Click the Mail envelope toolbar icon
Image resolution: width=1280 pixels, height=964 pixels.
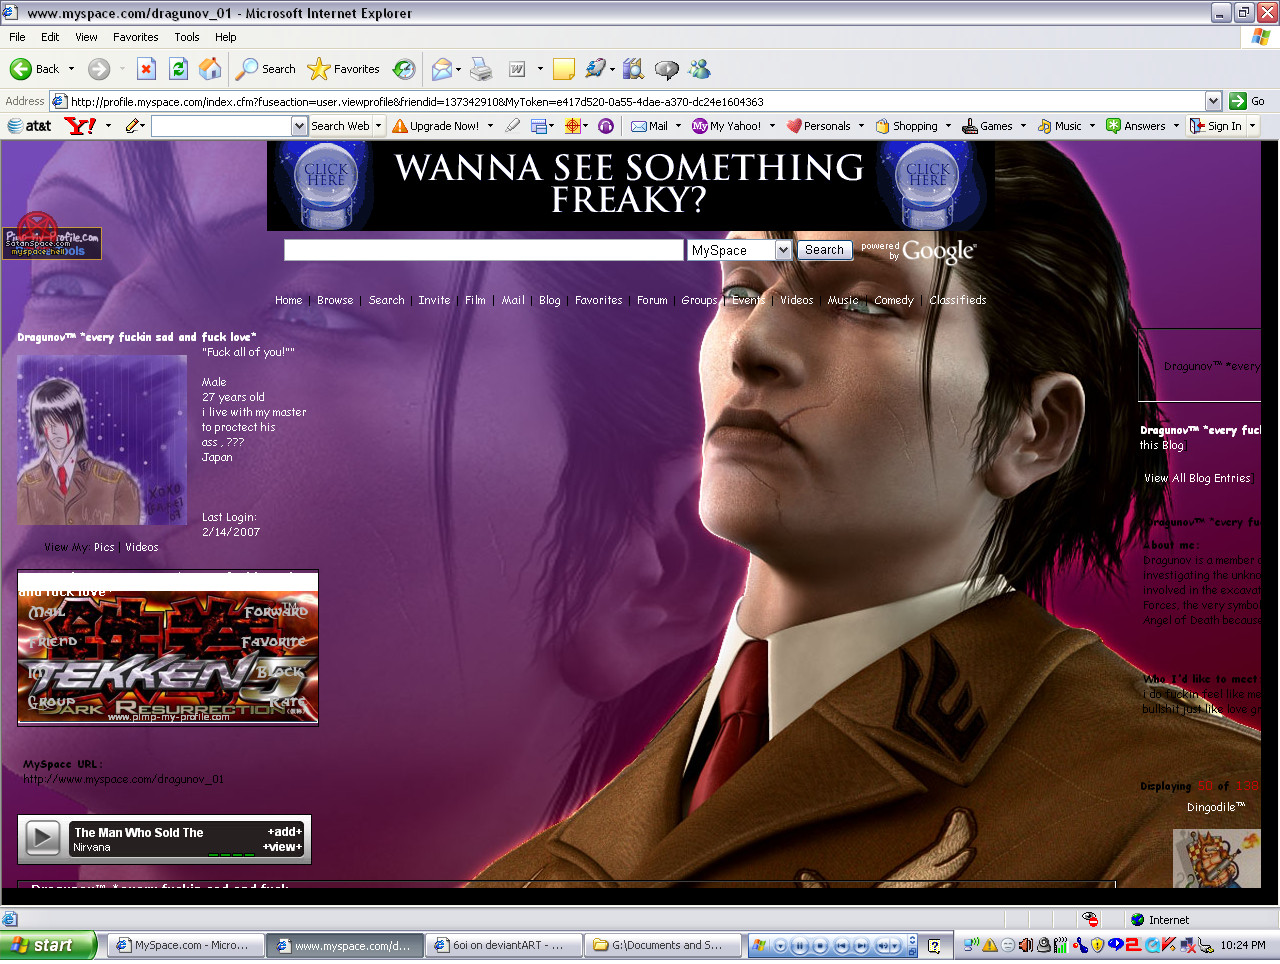tap(441, 69)
